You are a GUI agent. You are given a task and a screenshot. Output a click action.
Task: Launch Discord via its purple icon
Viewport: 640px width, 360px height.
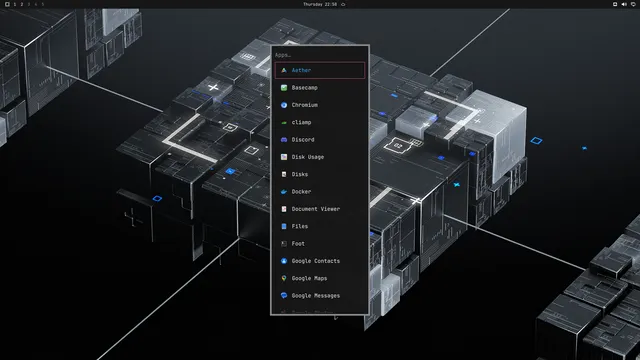click(x=284, y=140)
